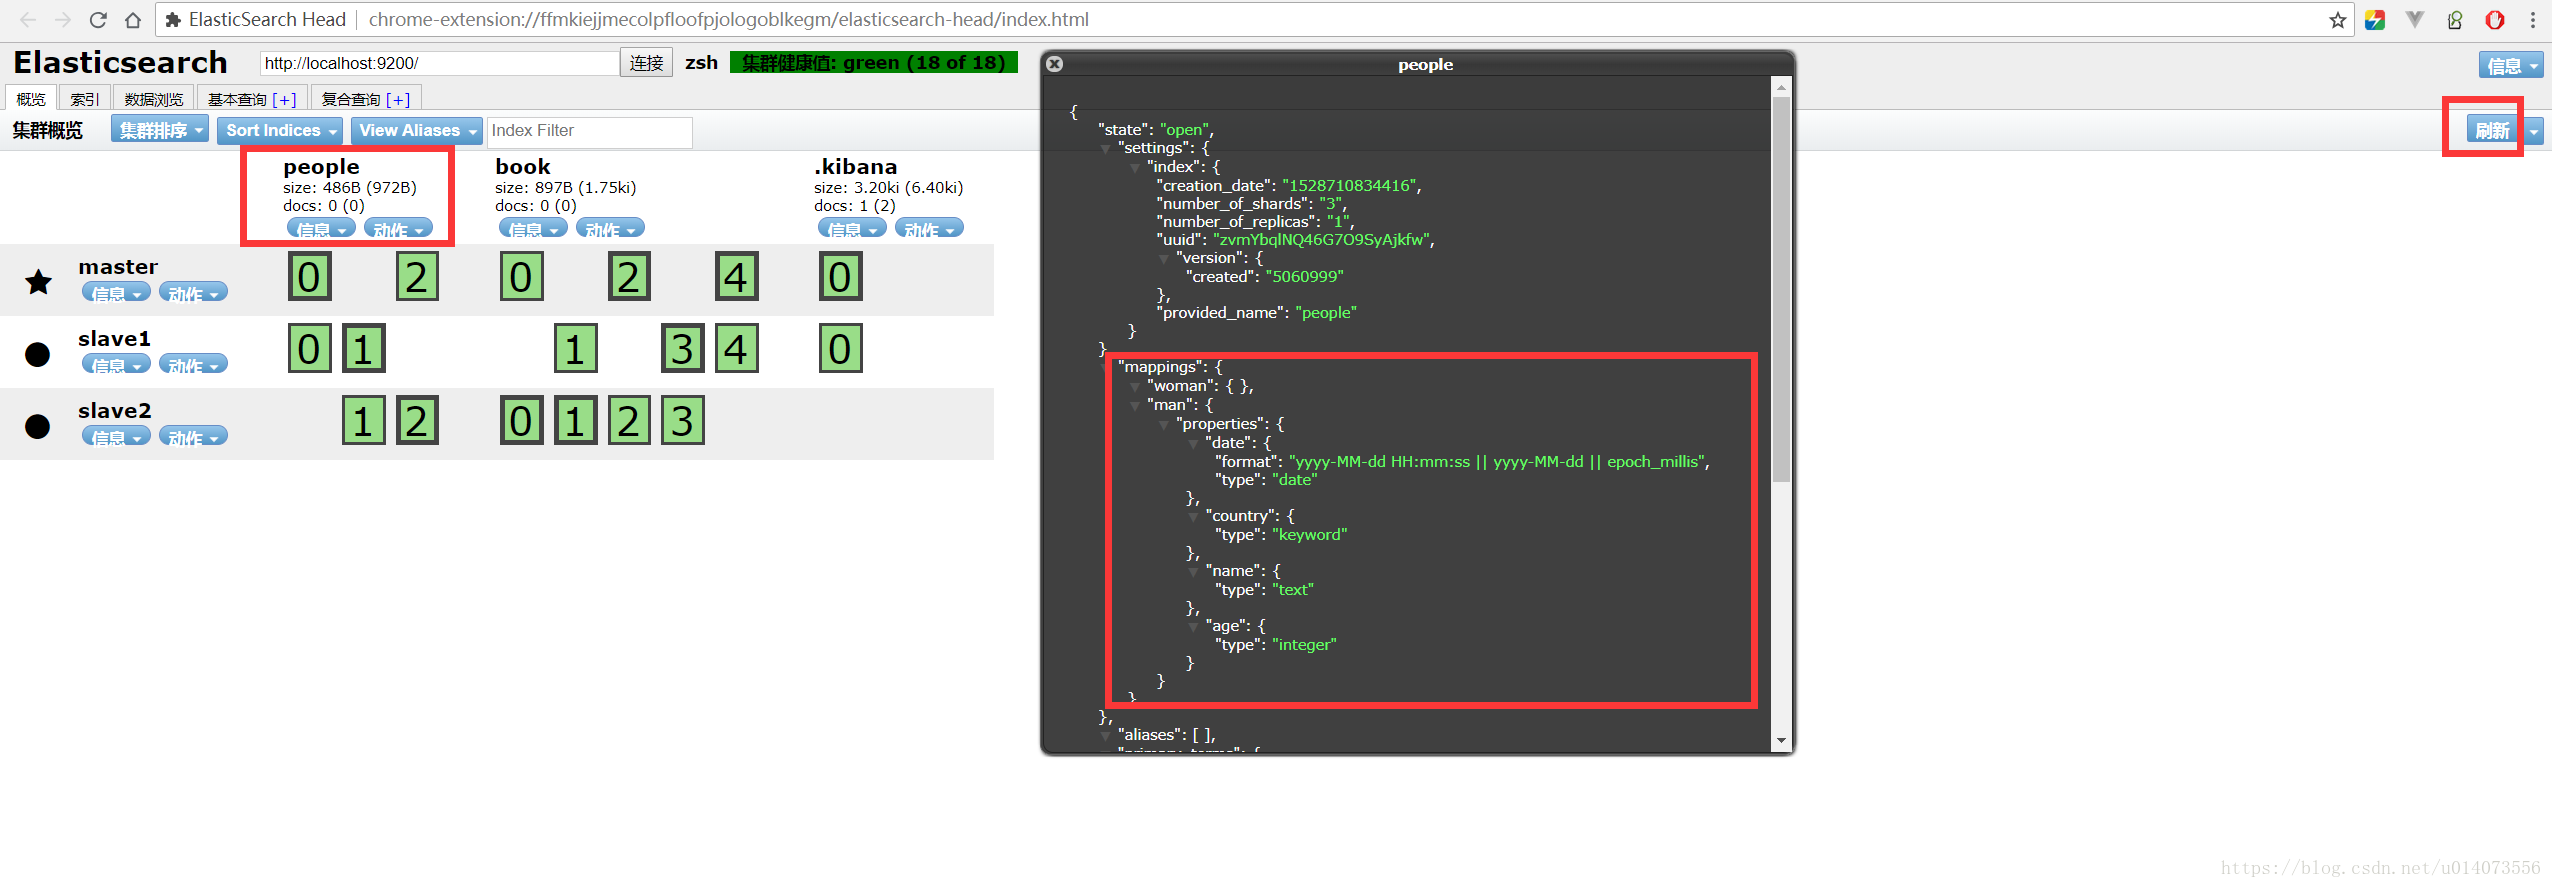Screen dimensions: 2552x888
Task: Click the red Opera-style extension icon
Action: click(2495, 20)
